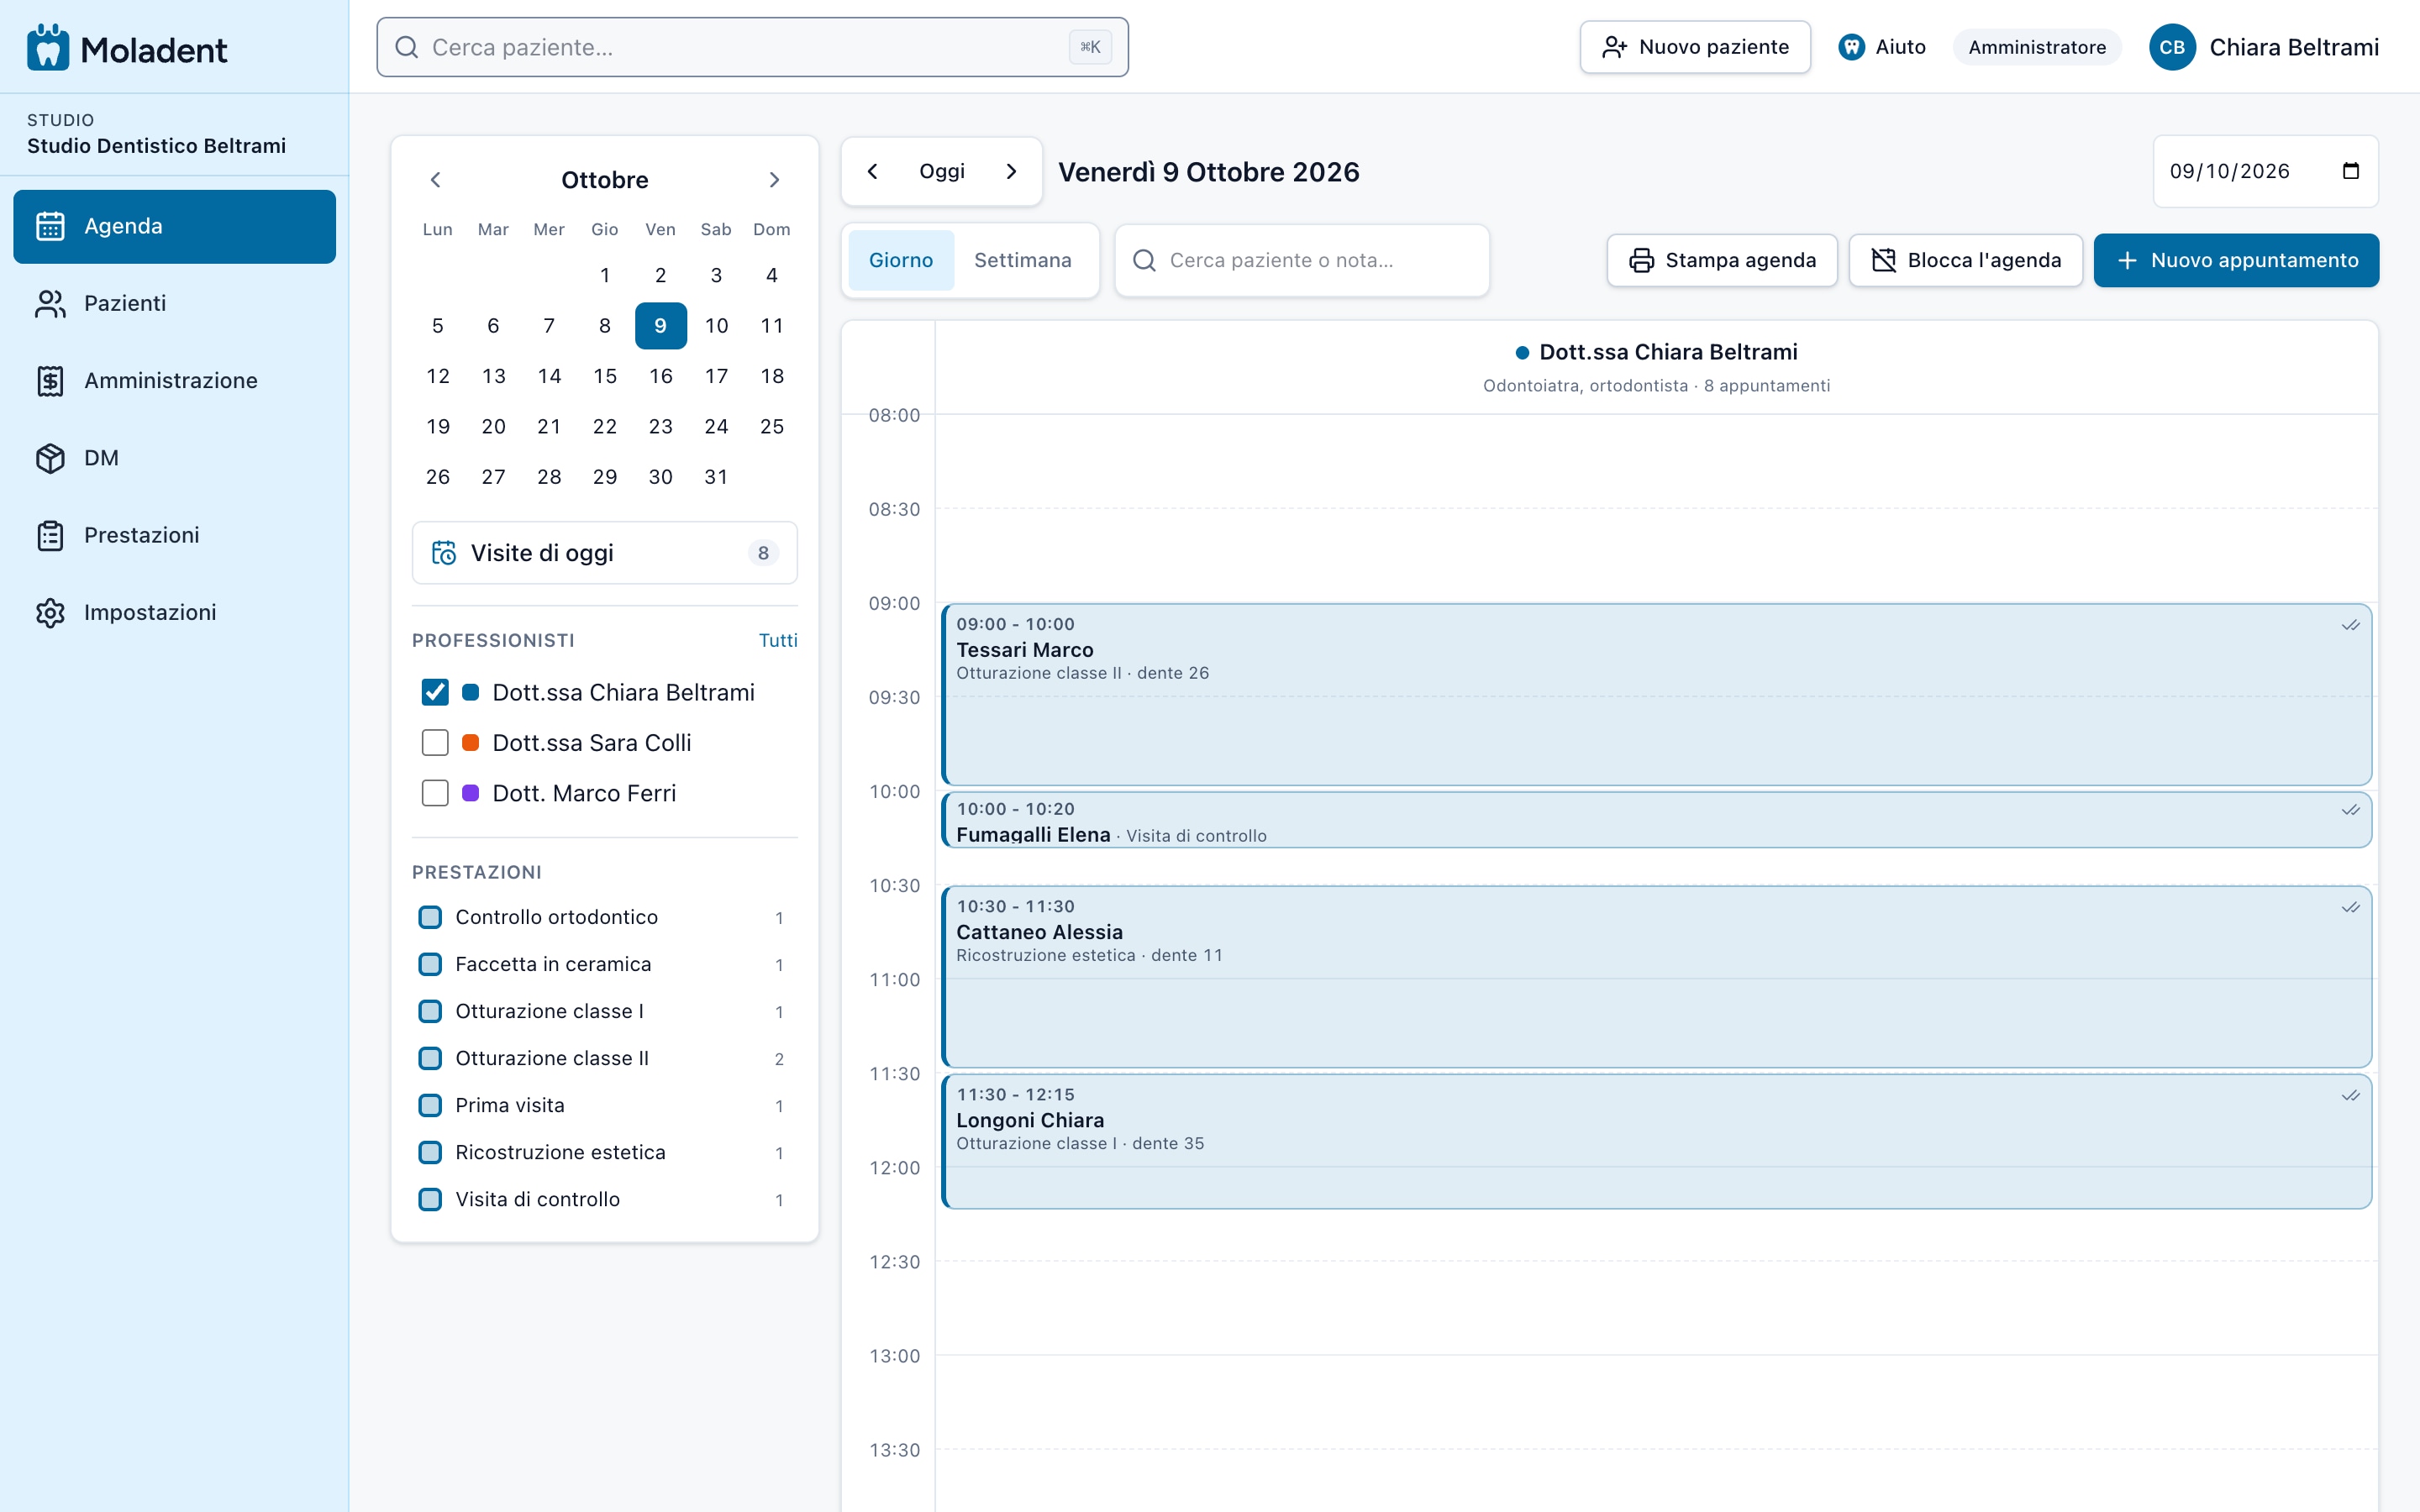Image resolution: width=2420 pixels, height=1512 pixels.
Task: Click the Aiuto tooth help icon
Action: [x=1851, y=47]
